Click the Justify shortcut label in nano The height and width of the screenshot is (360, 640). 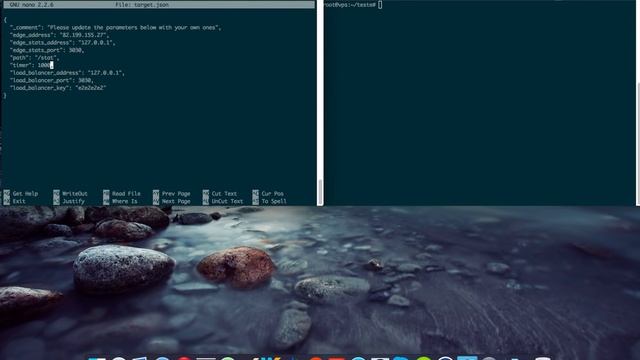(x=73, y=201)
